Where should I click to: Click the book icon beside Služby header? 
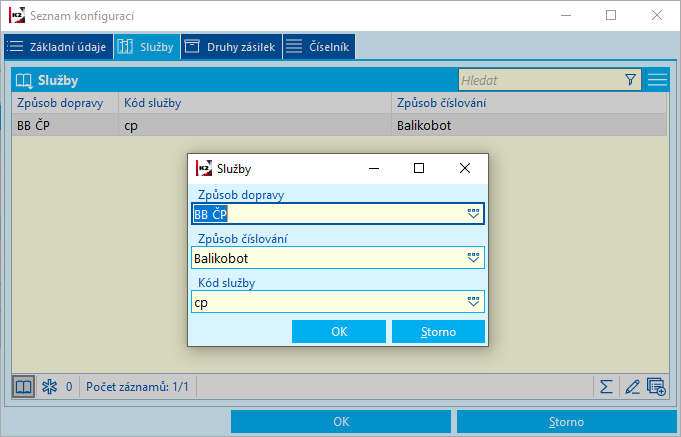coord(24,80)
